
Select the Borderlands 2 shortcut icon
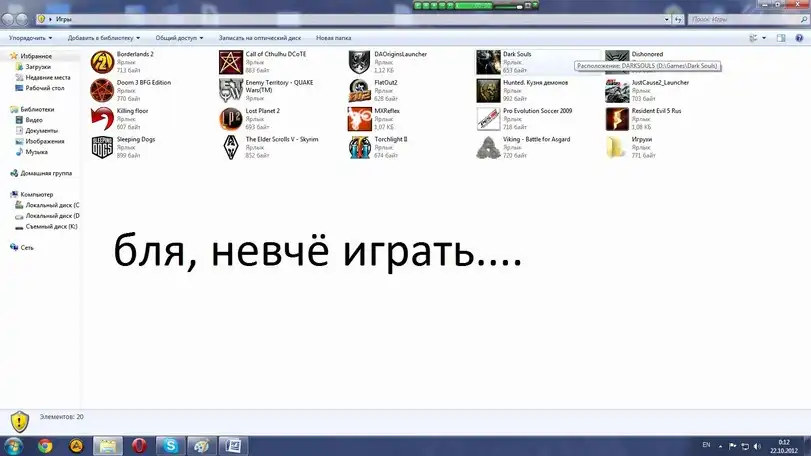pos(102,62)
